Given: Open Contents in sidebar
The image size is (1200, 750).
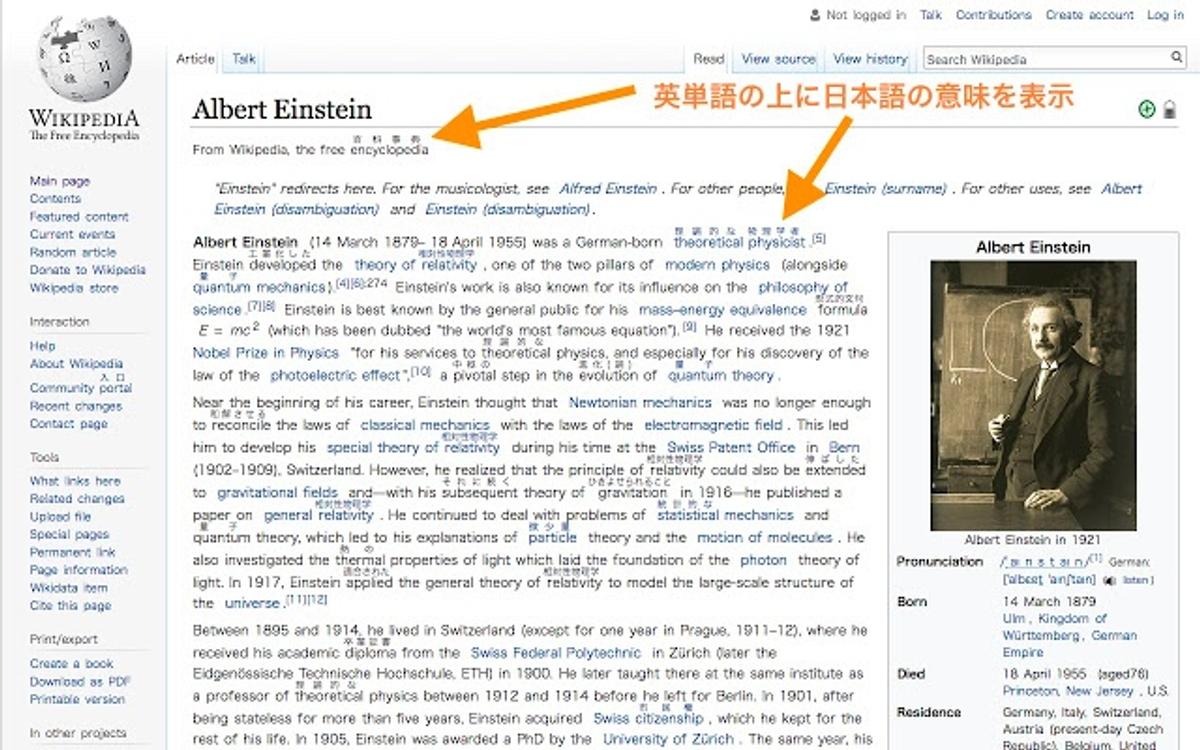Looking at the screenshot, I should [x=55, y=199].
